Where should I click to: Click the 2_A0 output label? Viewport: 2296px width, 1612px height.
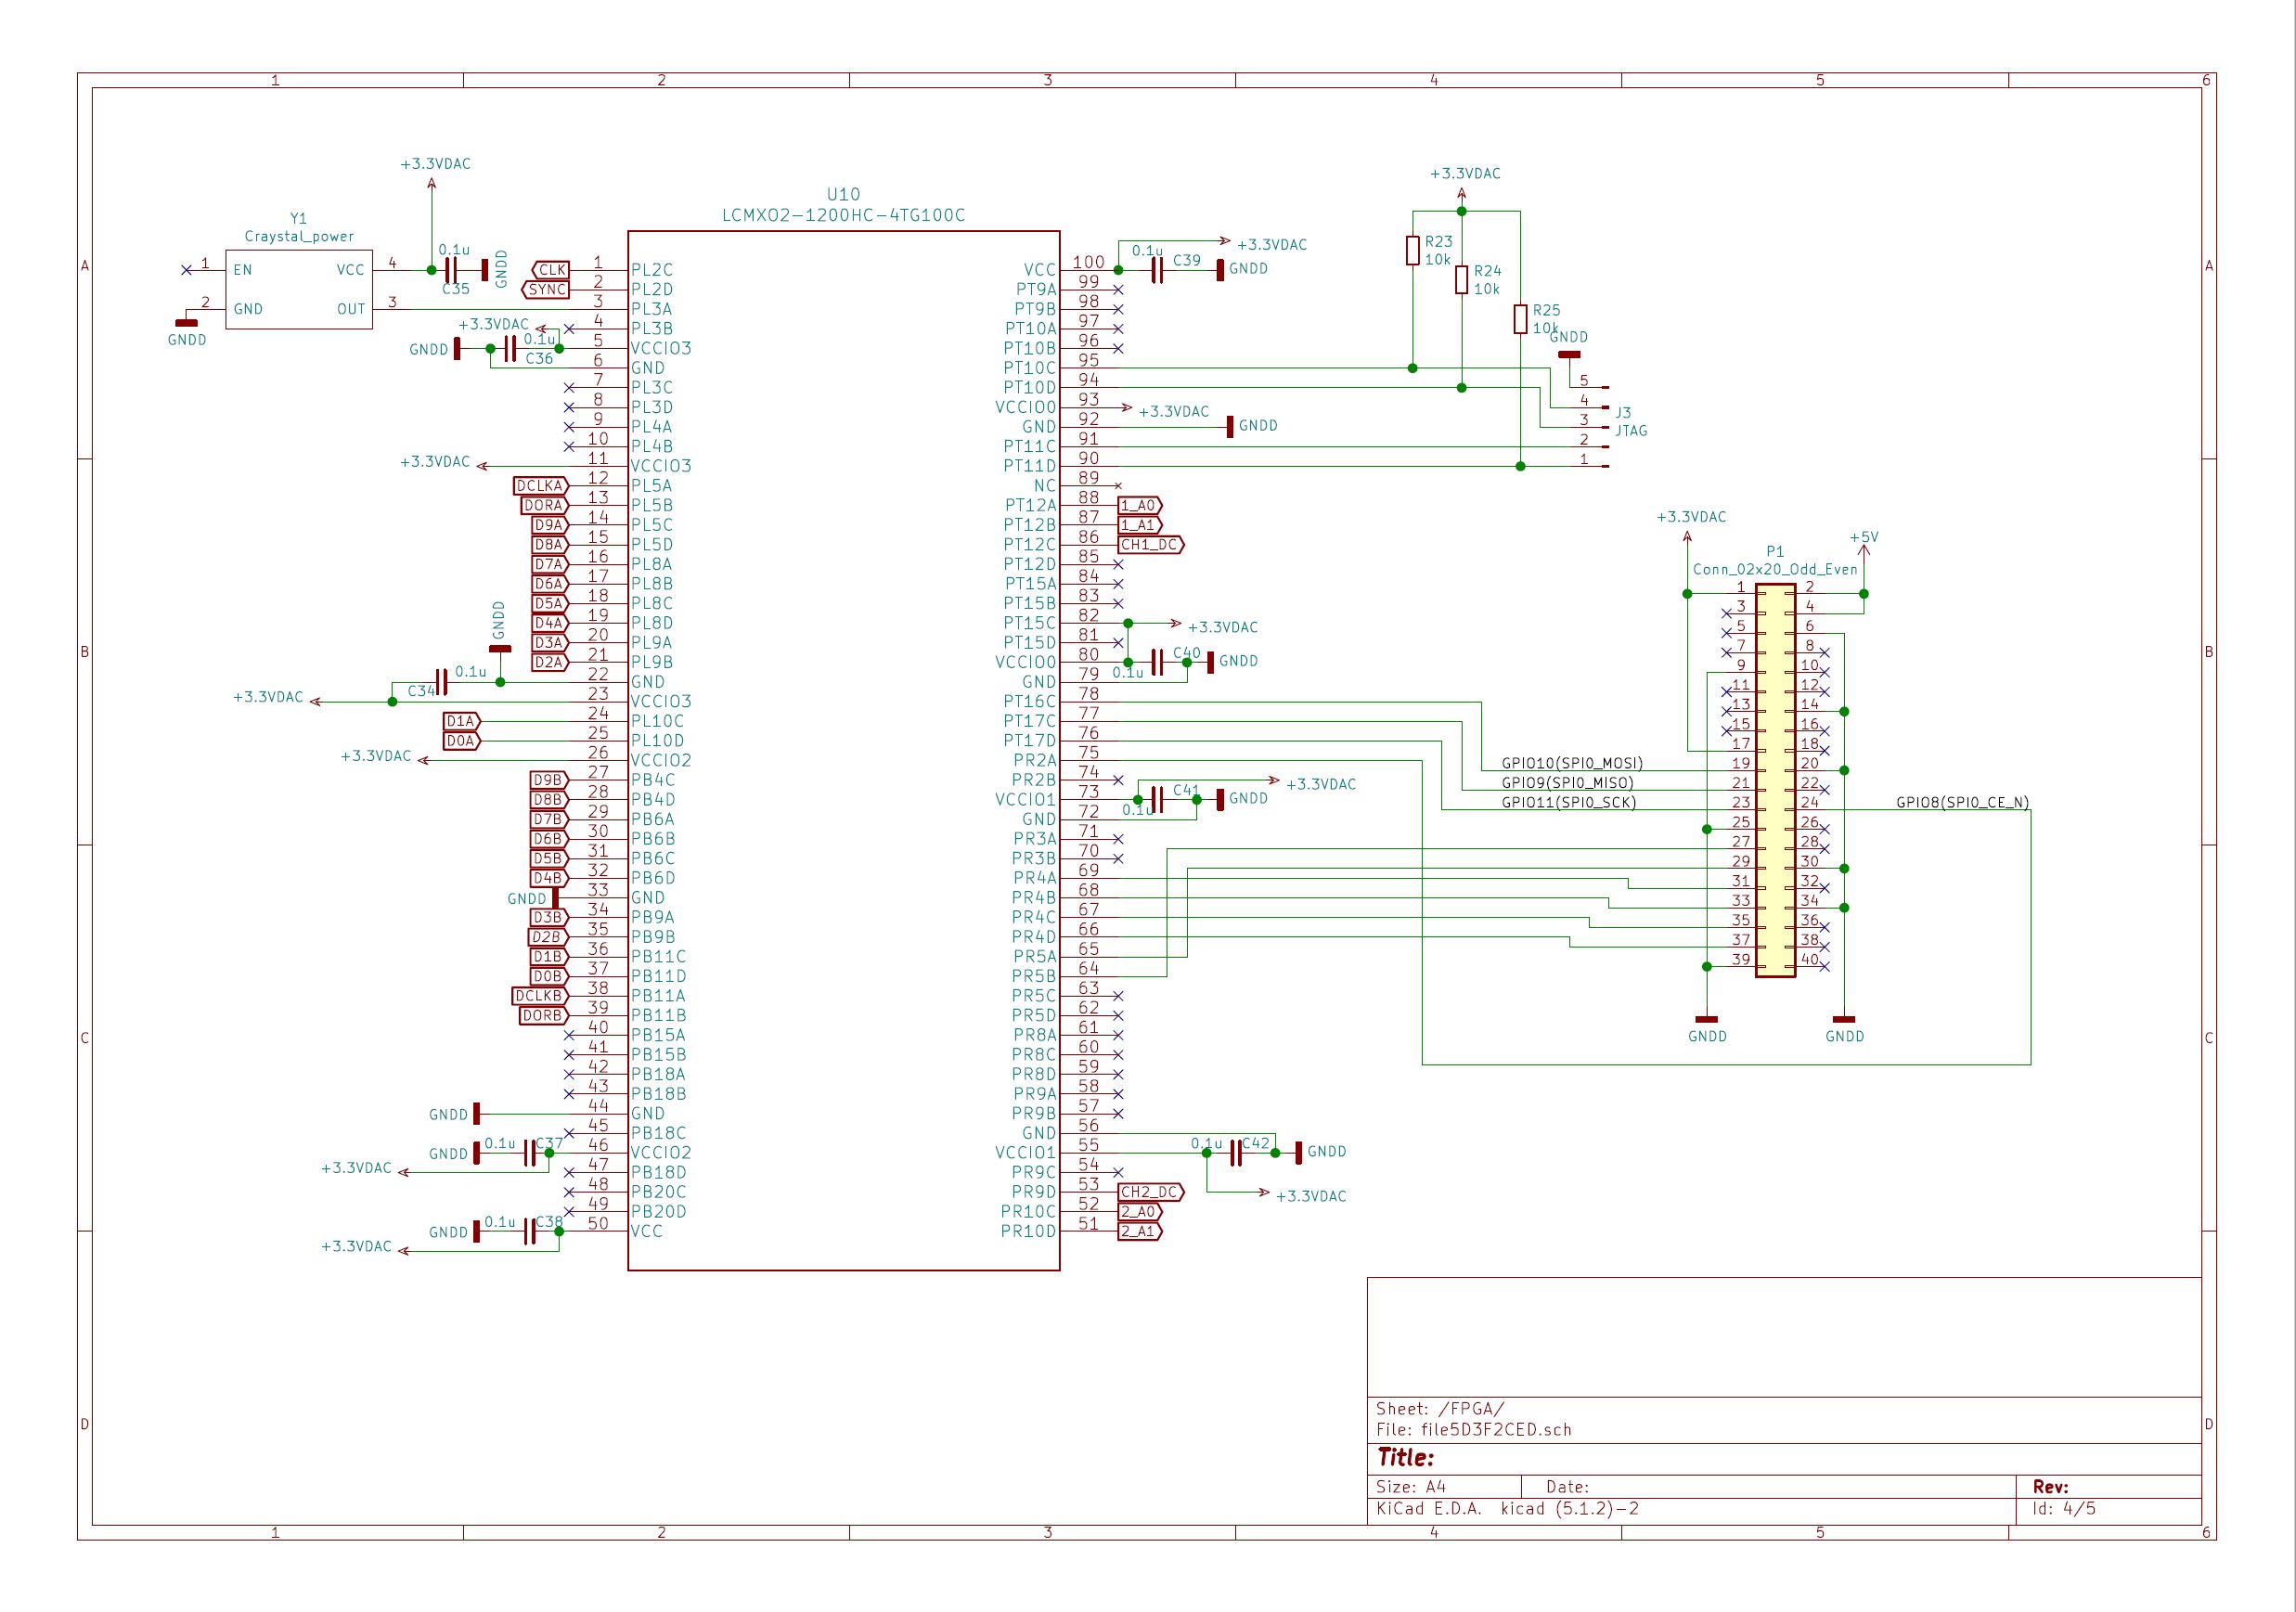(x=1140, y=1212)
